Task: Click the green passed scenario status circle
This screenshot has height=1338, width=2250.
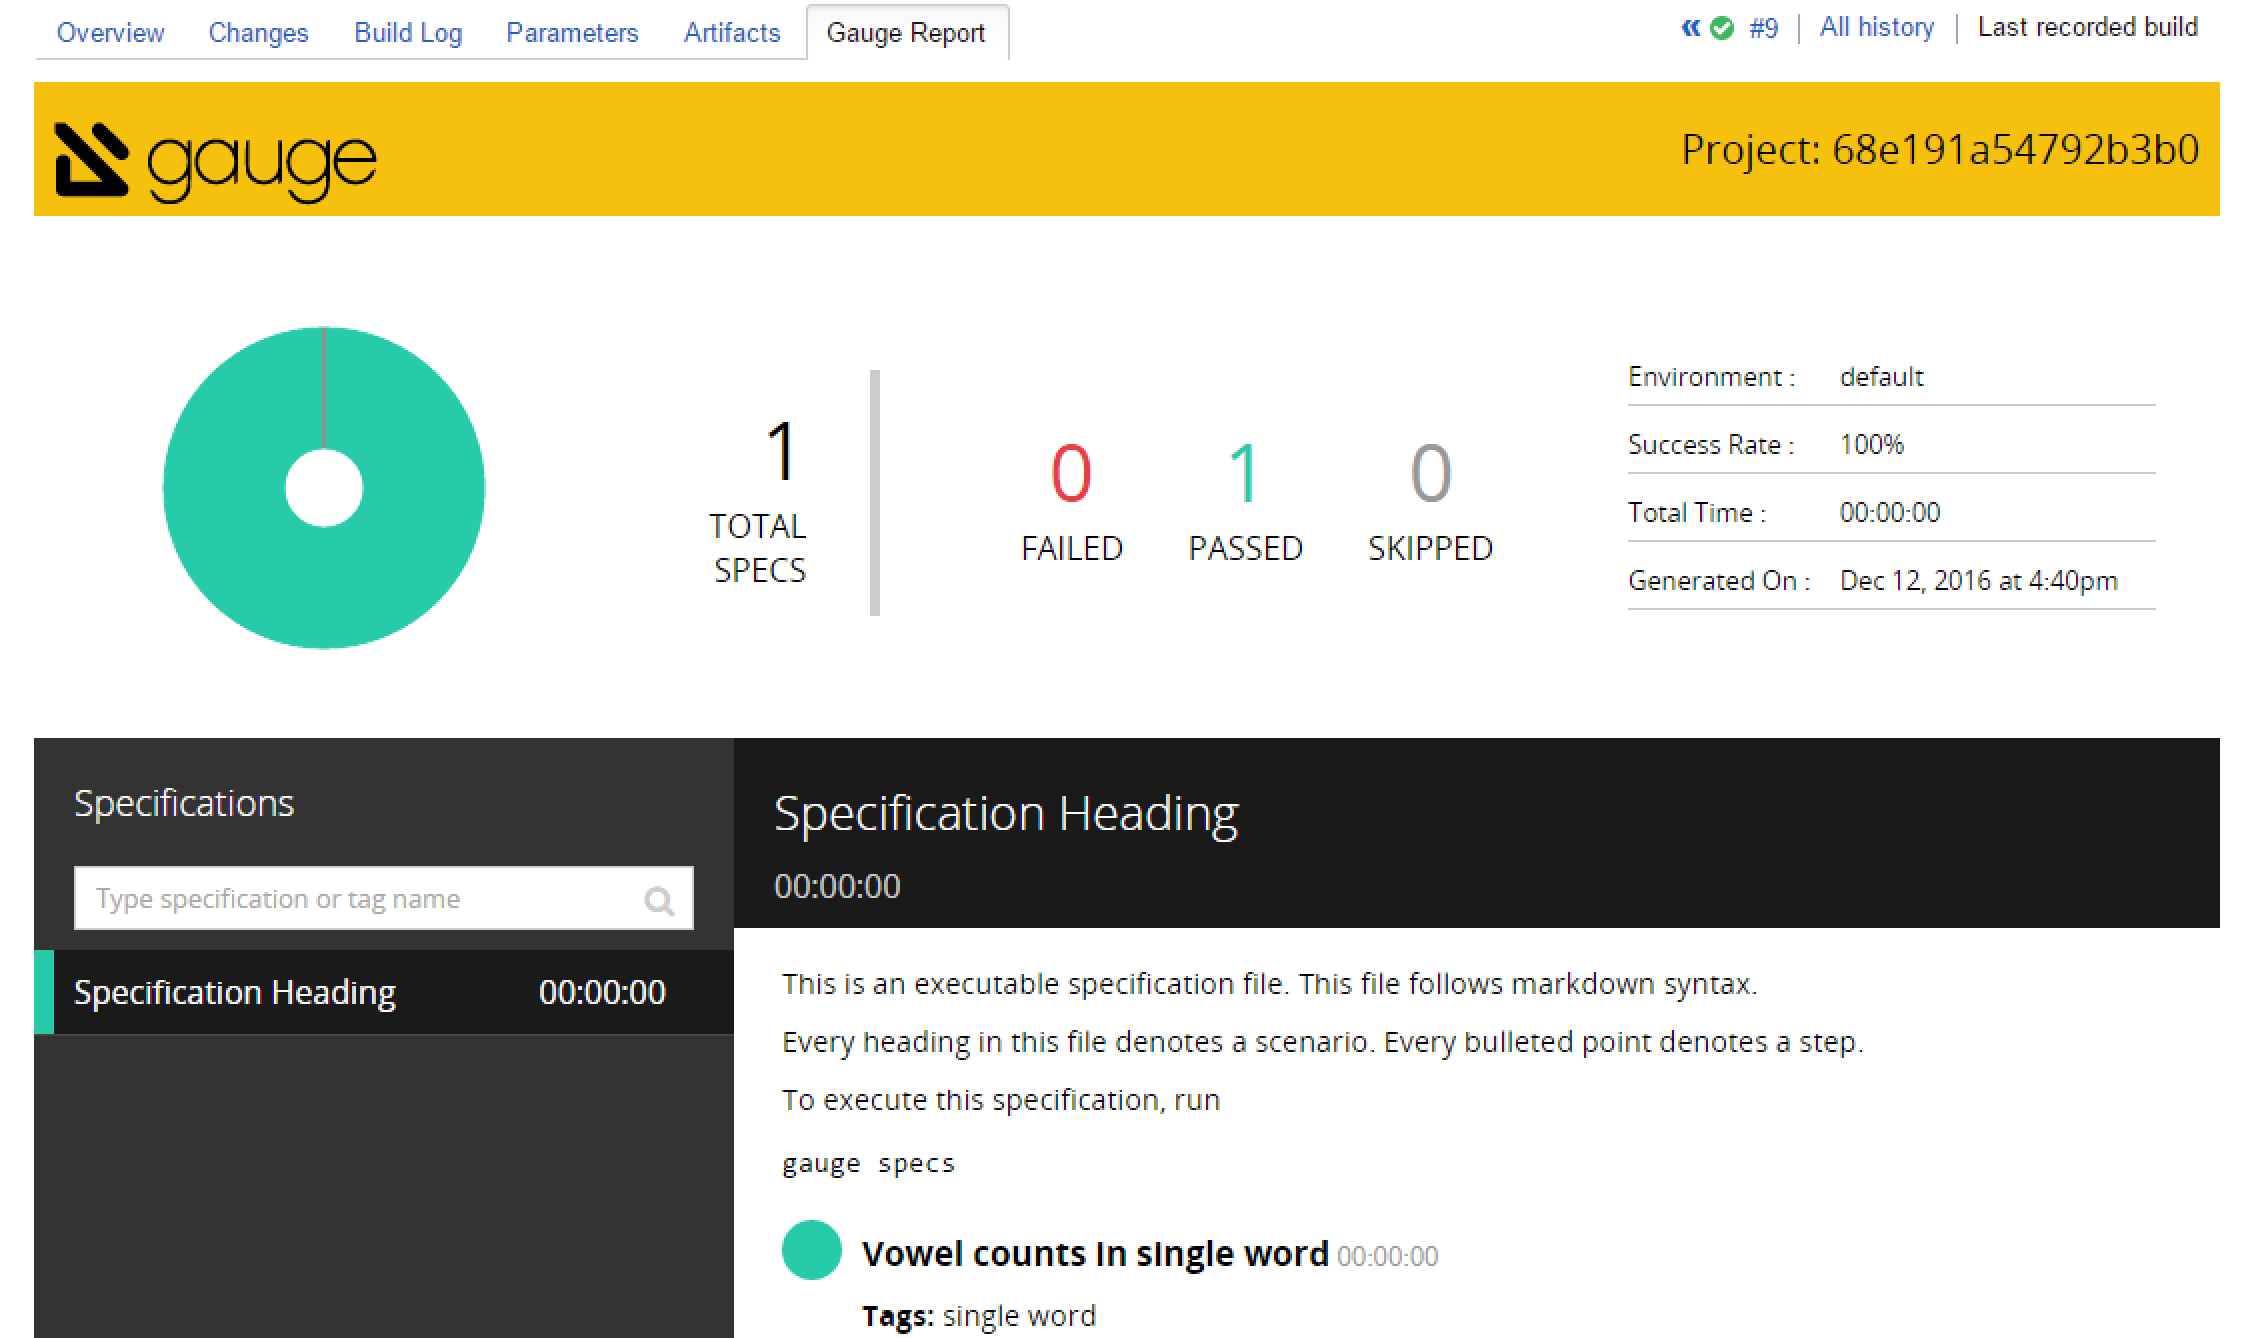Action: [811, 1250]
